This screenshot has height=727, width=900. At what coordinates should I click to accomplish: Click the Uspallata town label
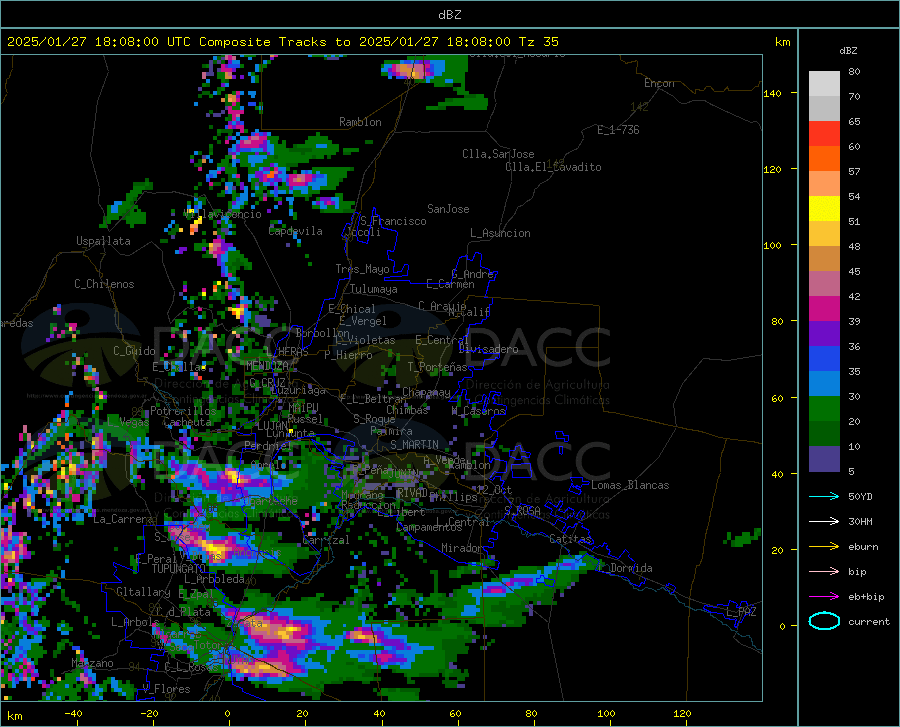tap(103, 241)
